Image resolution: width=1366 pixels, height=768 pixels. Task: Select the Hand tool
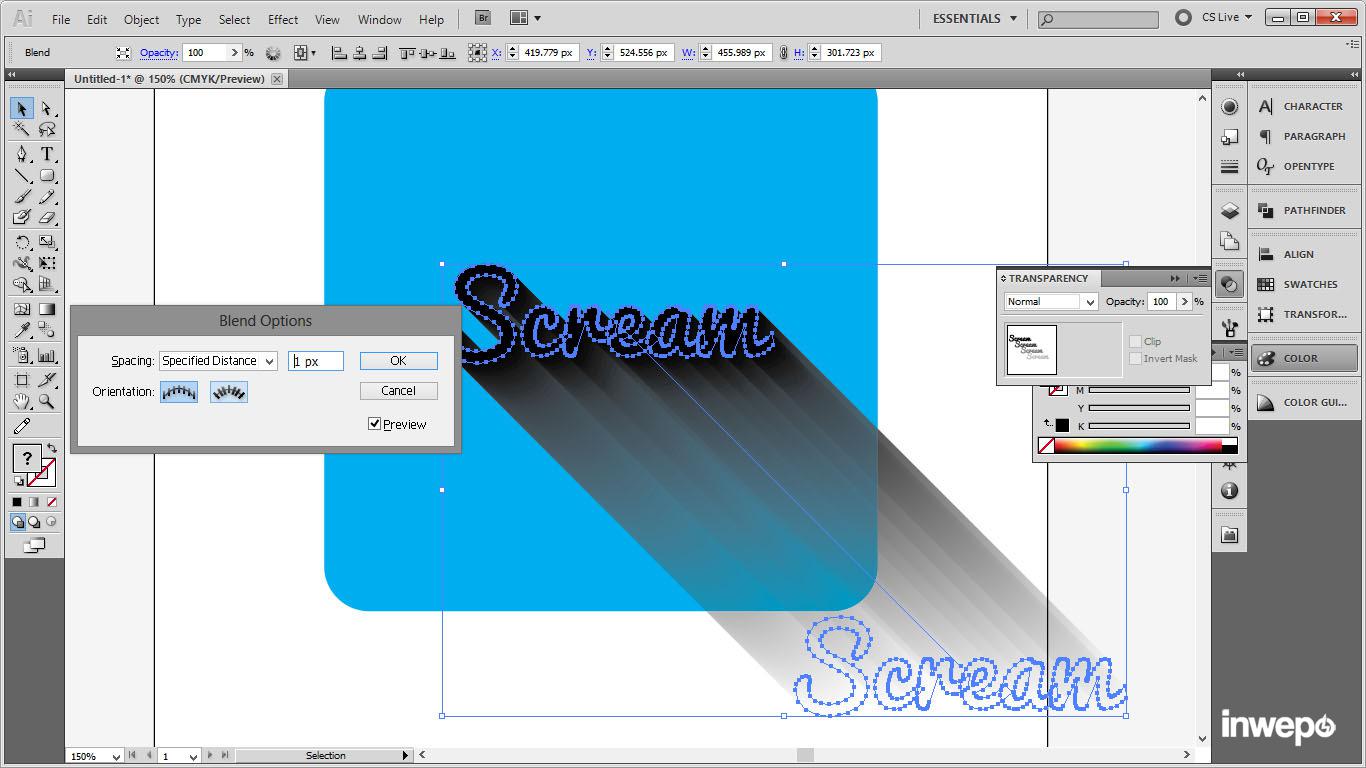(x=22, y=402)
